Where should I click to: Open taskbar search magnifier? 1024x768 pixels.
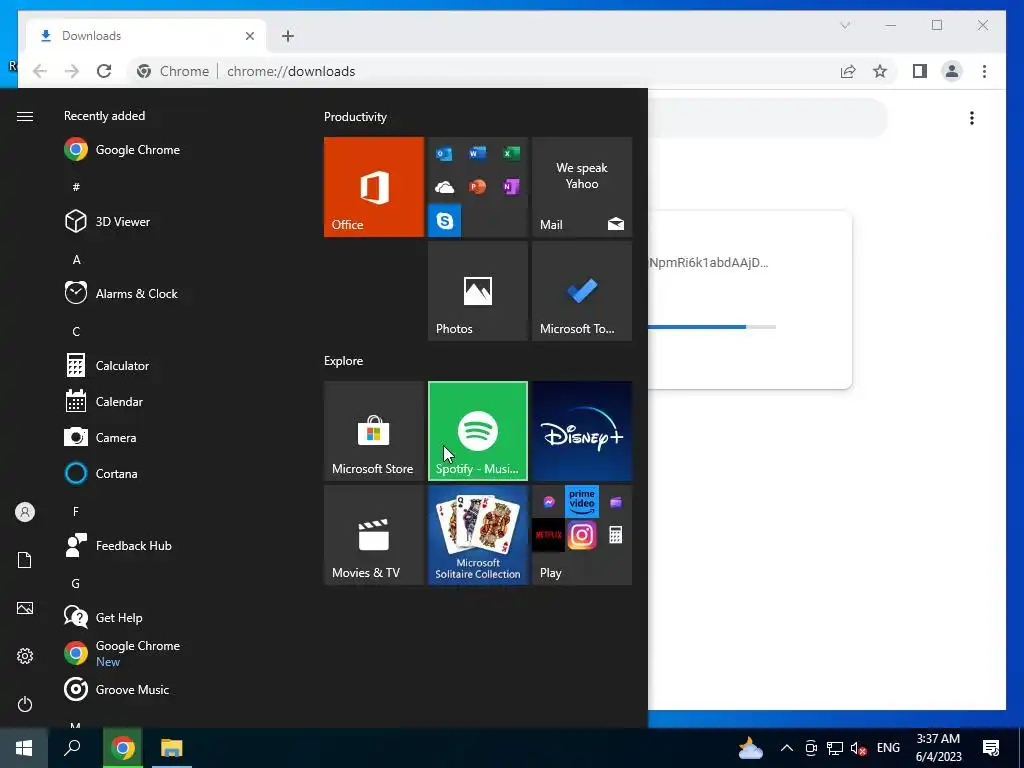point(72,748)
